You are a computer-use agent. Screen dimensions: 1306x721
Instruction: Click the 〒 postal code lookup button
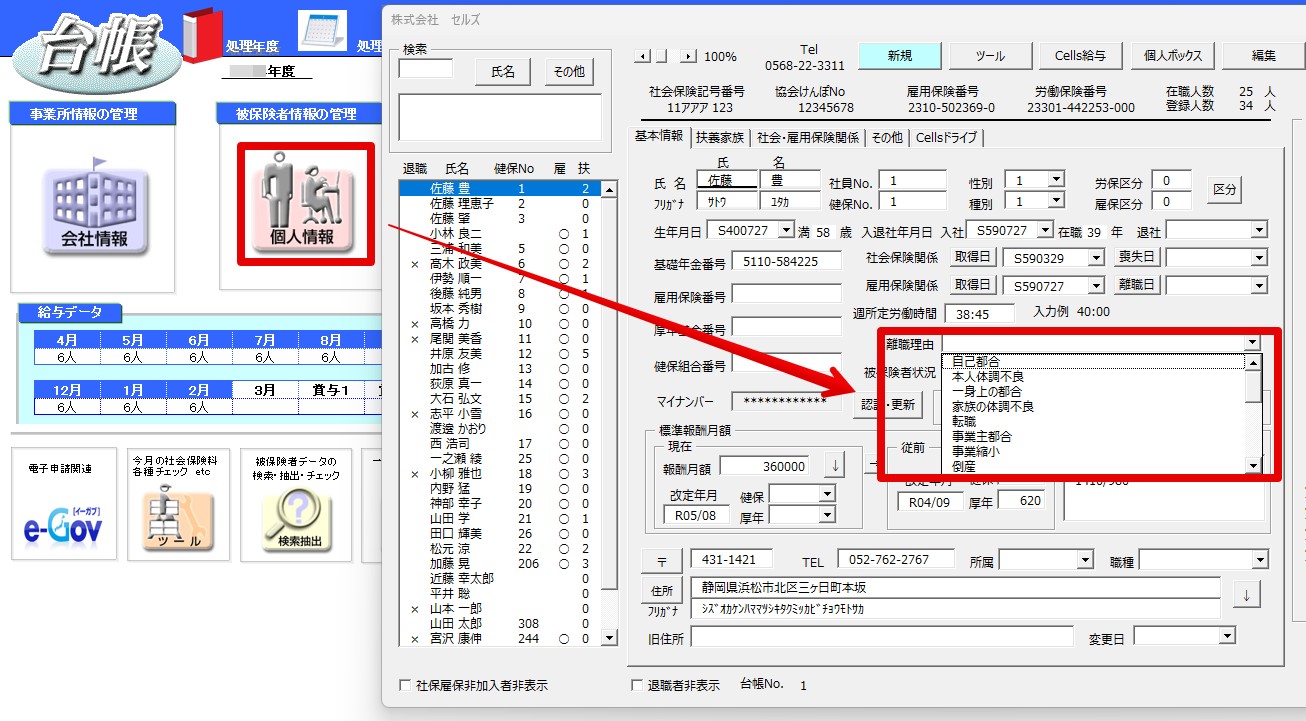point(662,559)
